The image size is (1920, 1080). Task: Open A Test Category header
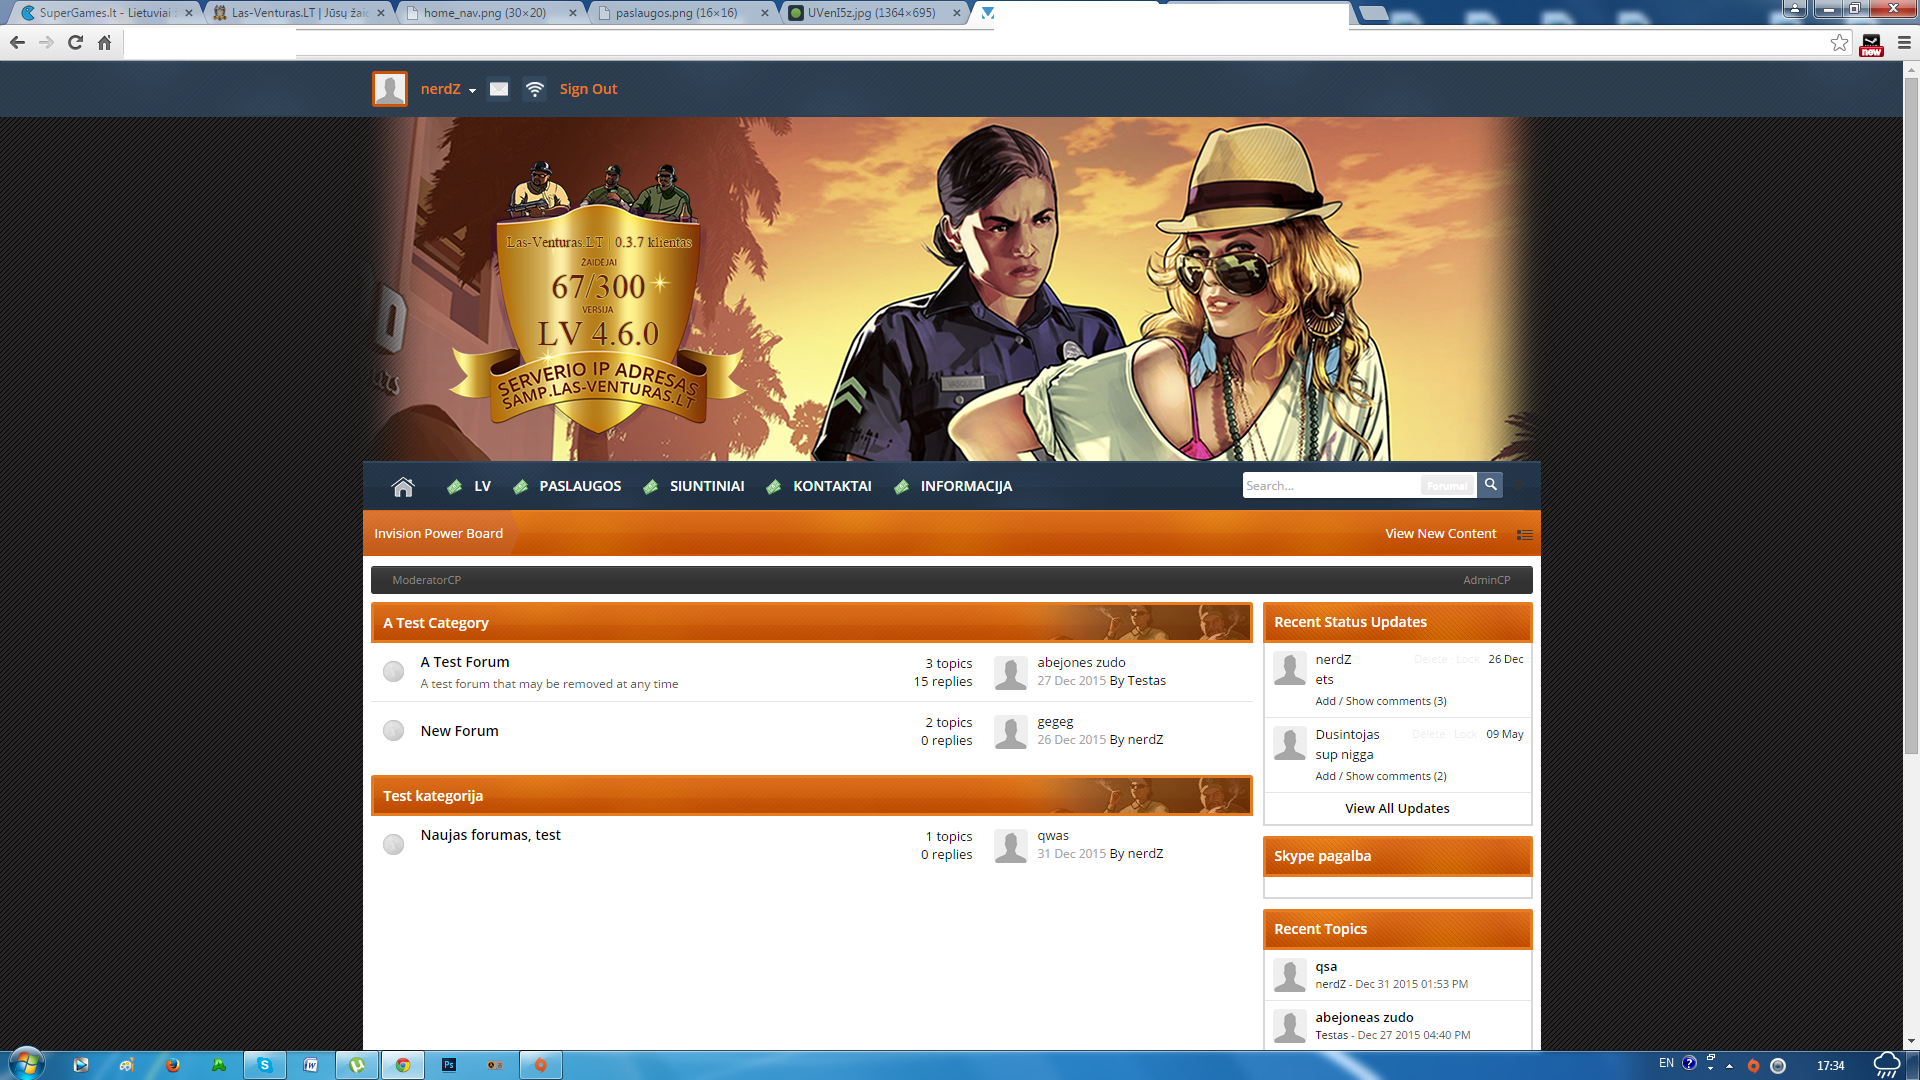click(x=436, y=623)
